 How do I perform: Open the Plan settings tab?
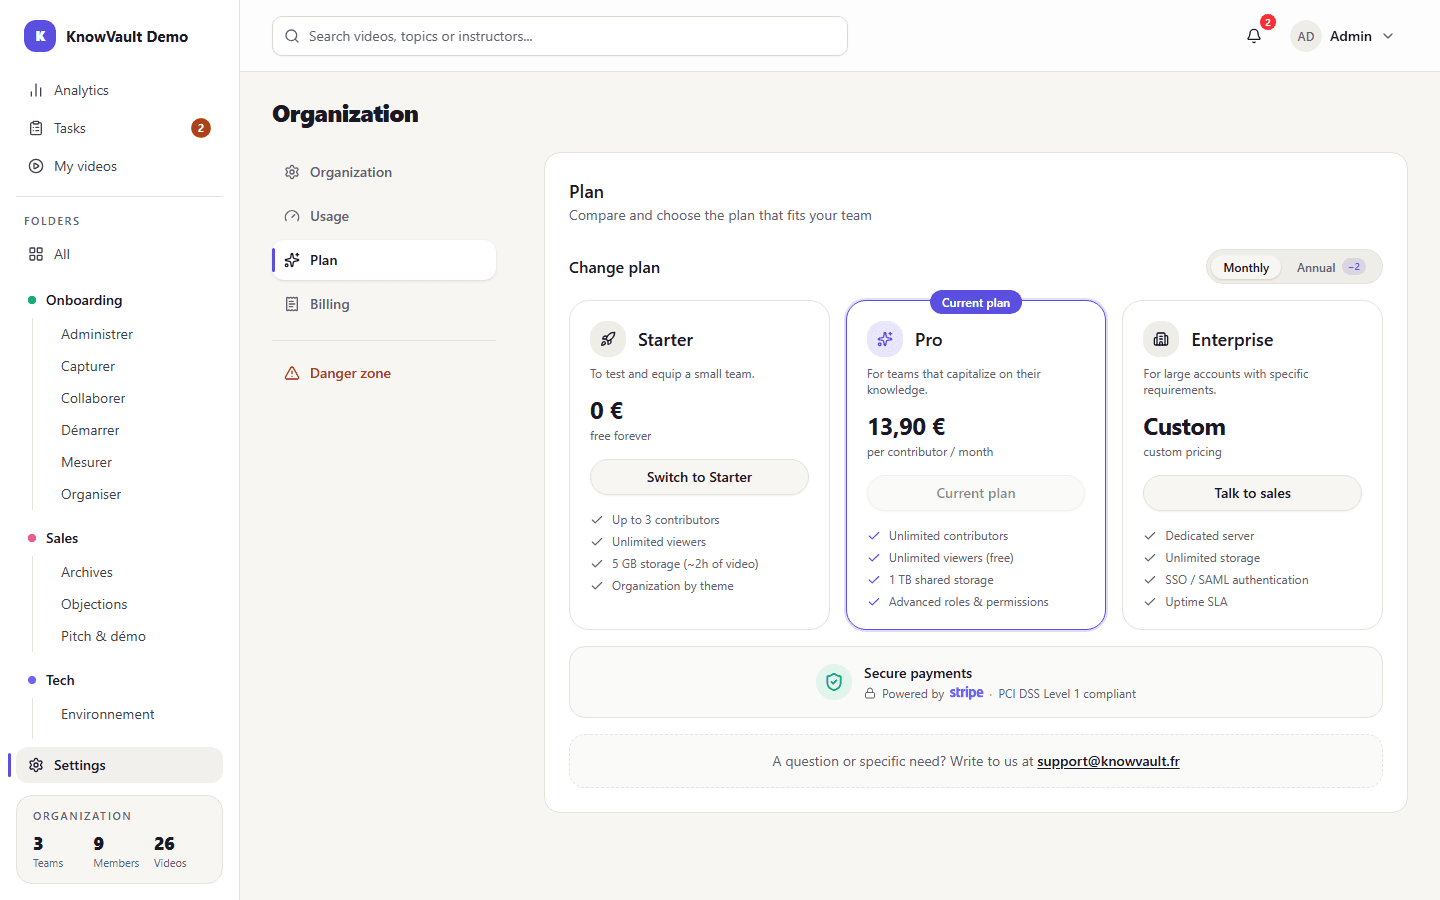[x=384, y=260]
